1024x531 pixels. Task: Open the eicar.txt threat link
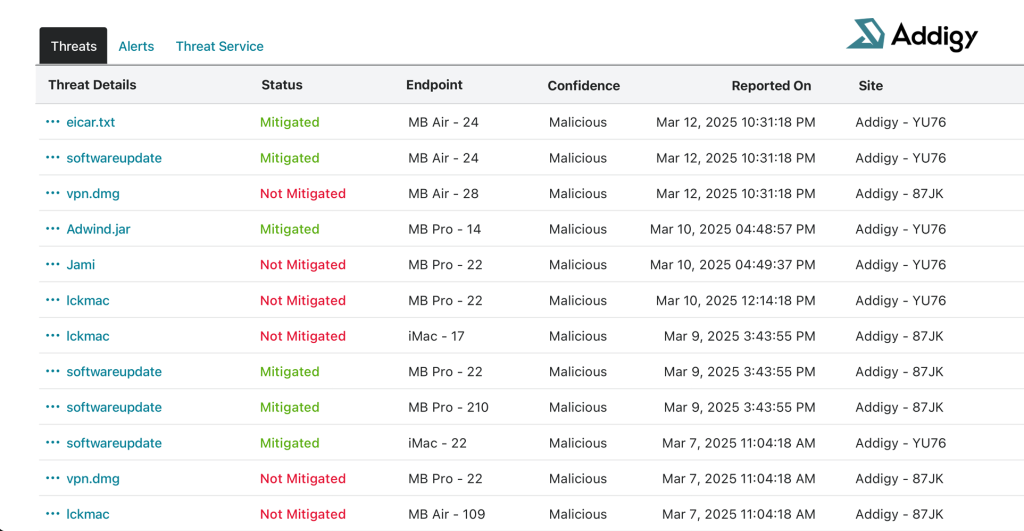coord(90,122)
